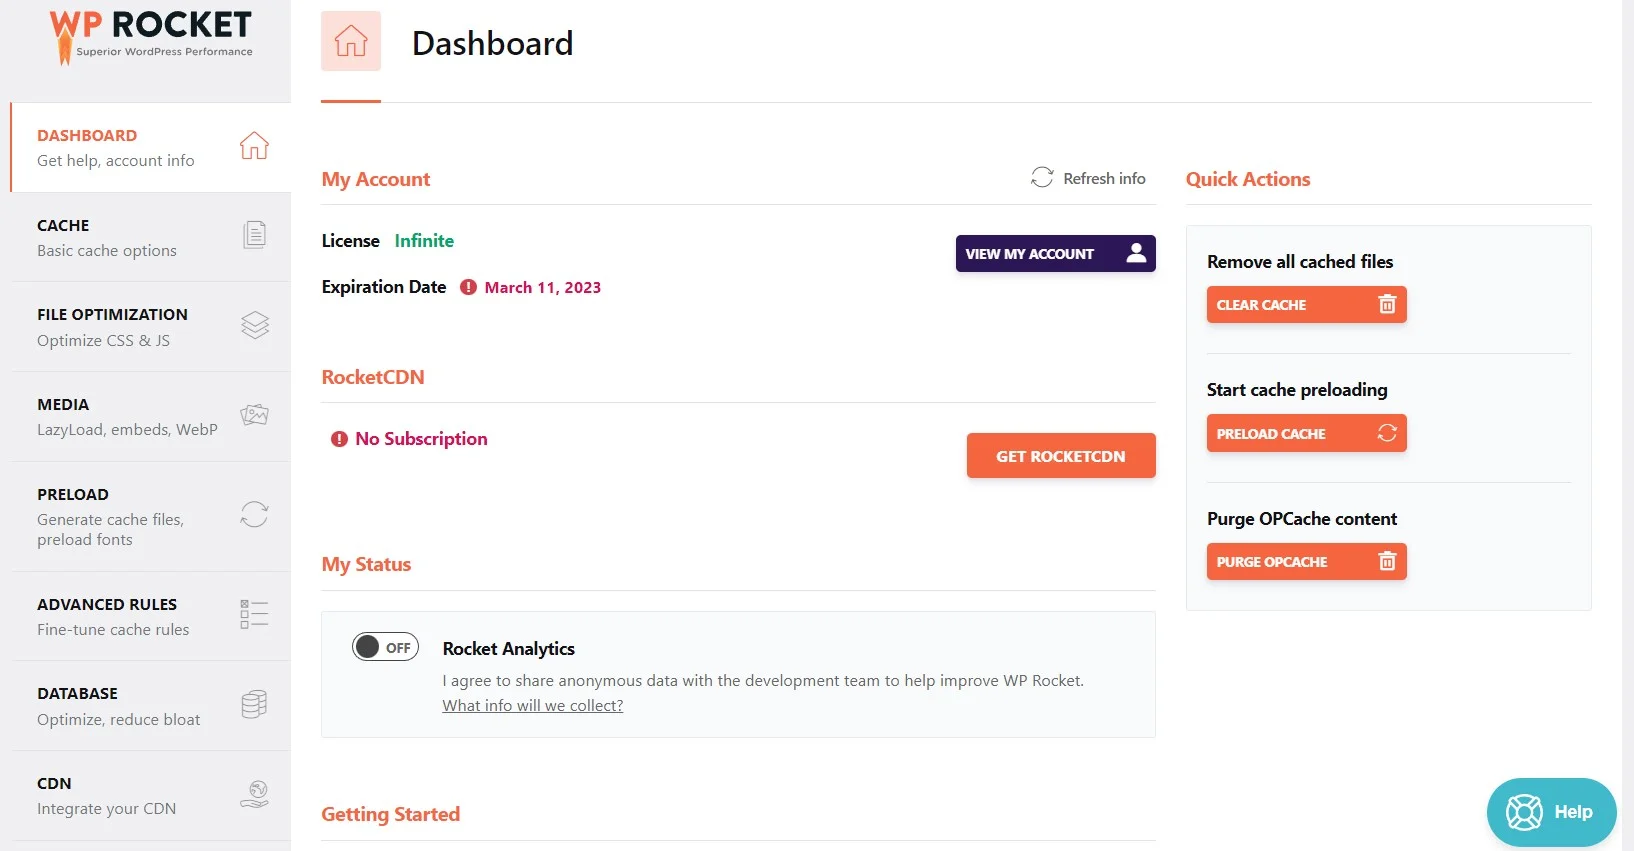Click the Clear Cache button
Viewport: 1634px width, 851px height.
1306,304
